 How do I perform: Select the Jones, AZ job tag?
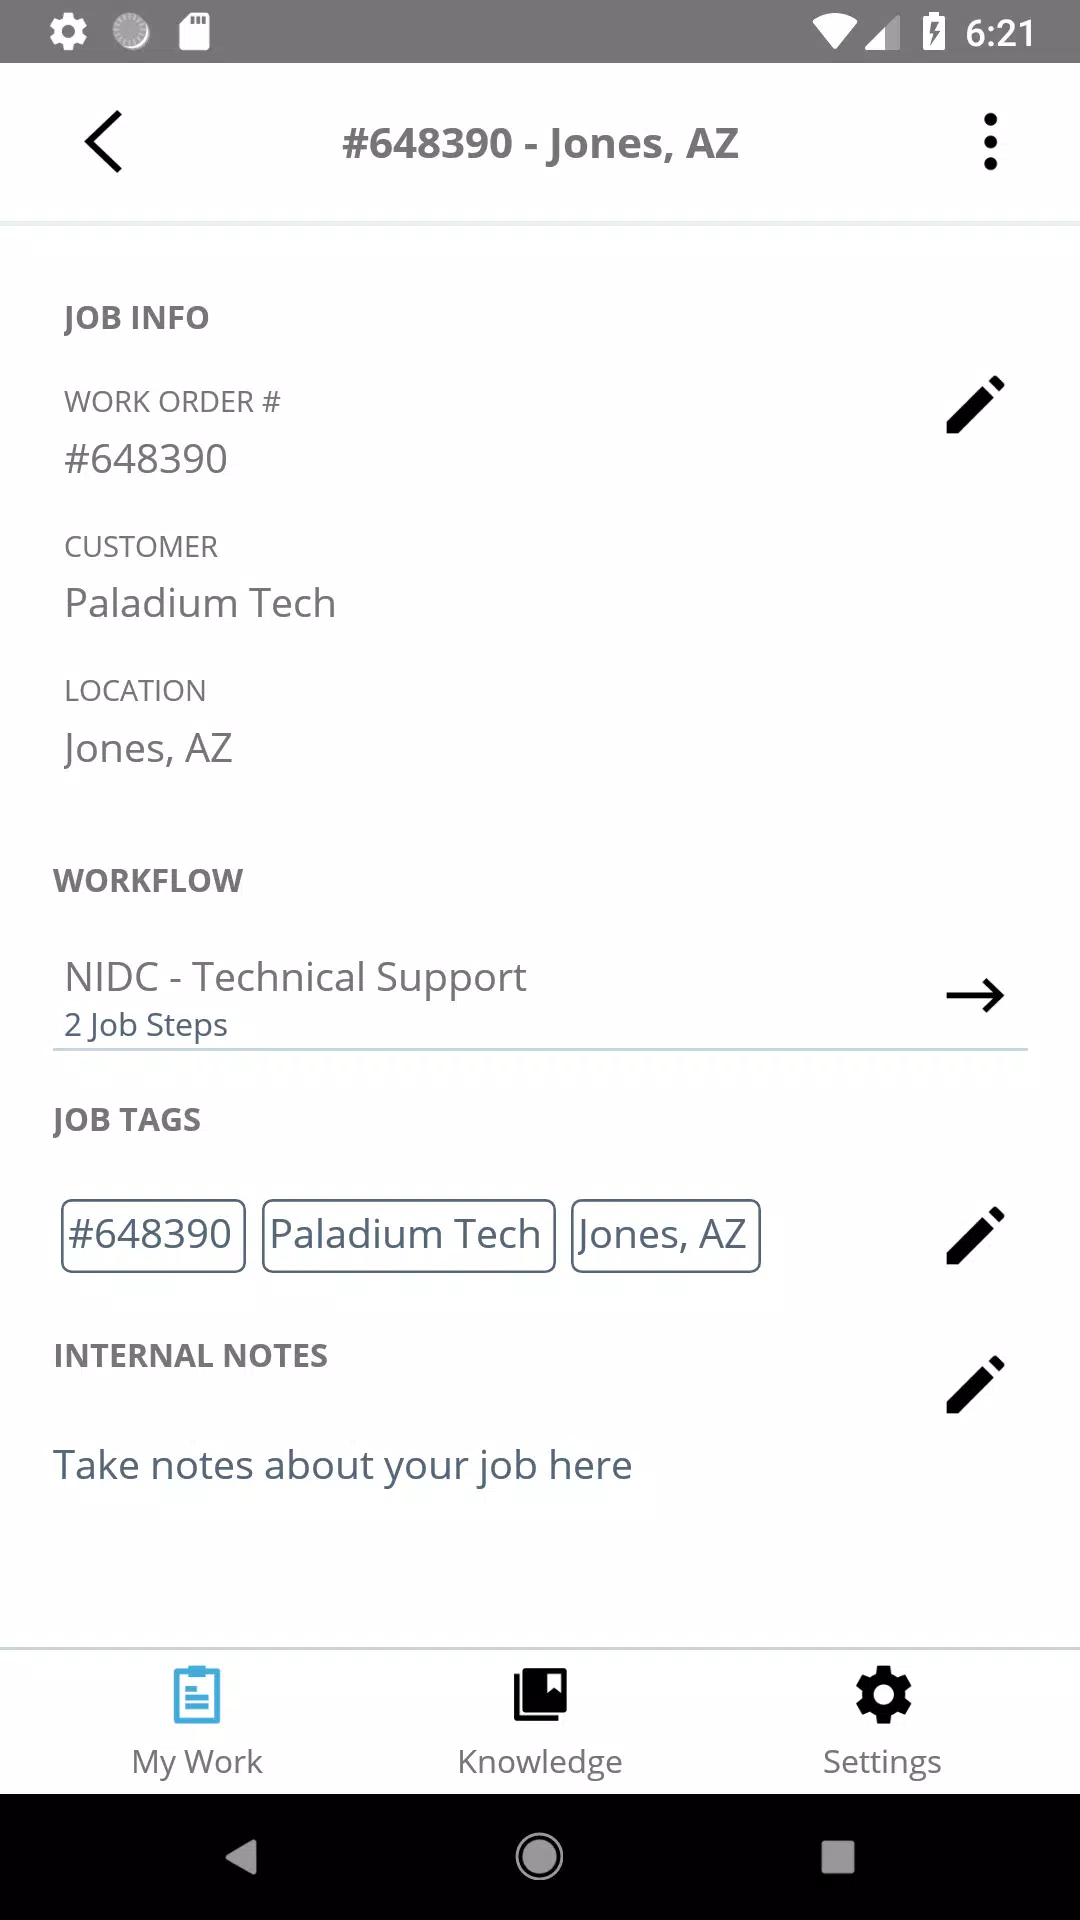coord(665,1236)
